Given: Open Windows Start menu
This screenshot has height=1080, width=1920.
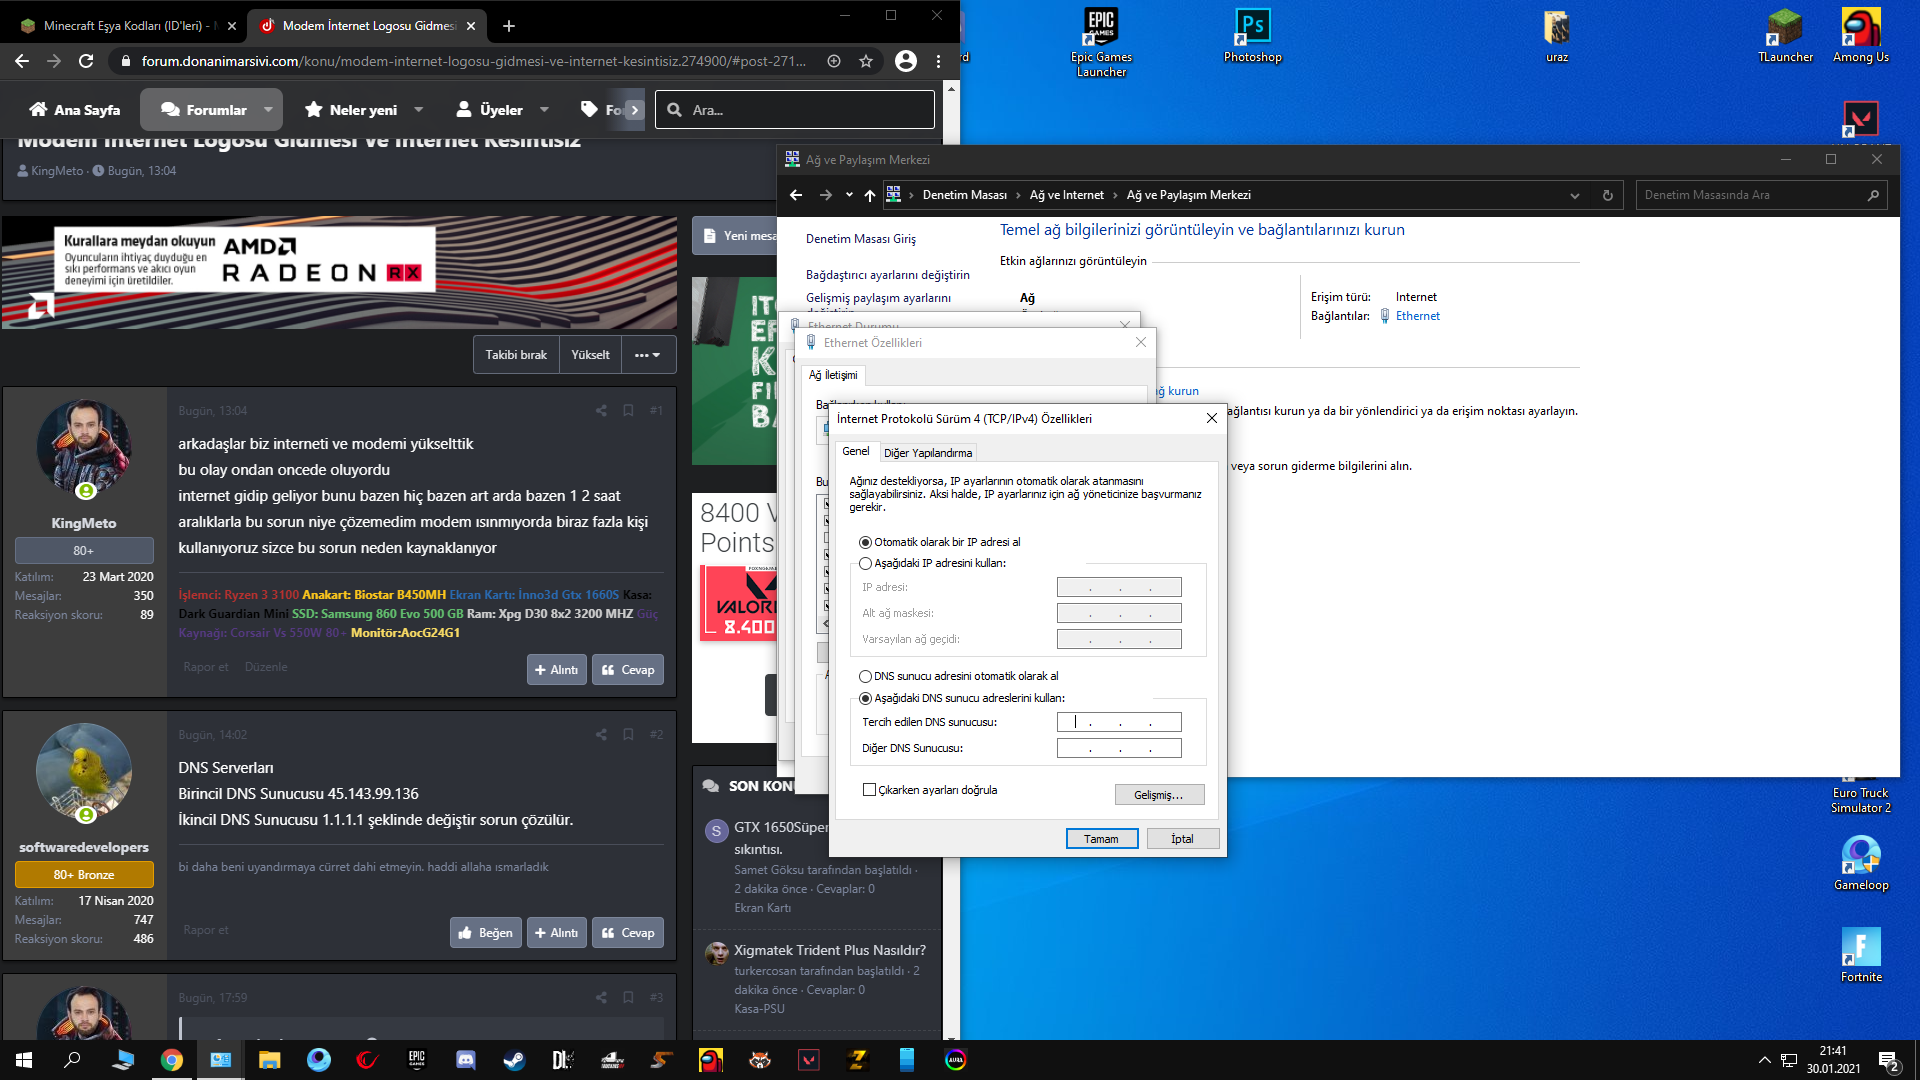Looking at the screenshot, I should coord(24,1060).
